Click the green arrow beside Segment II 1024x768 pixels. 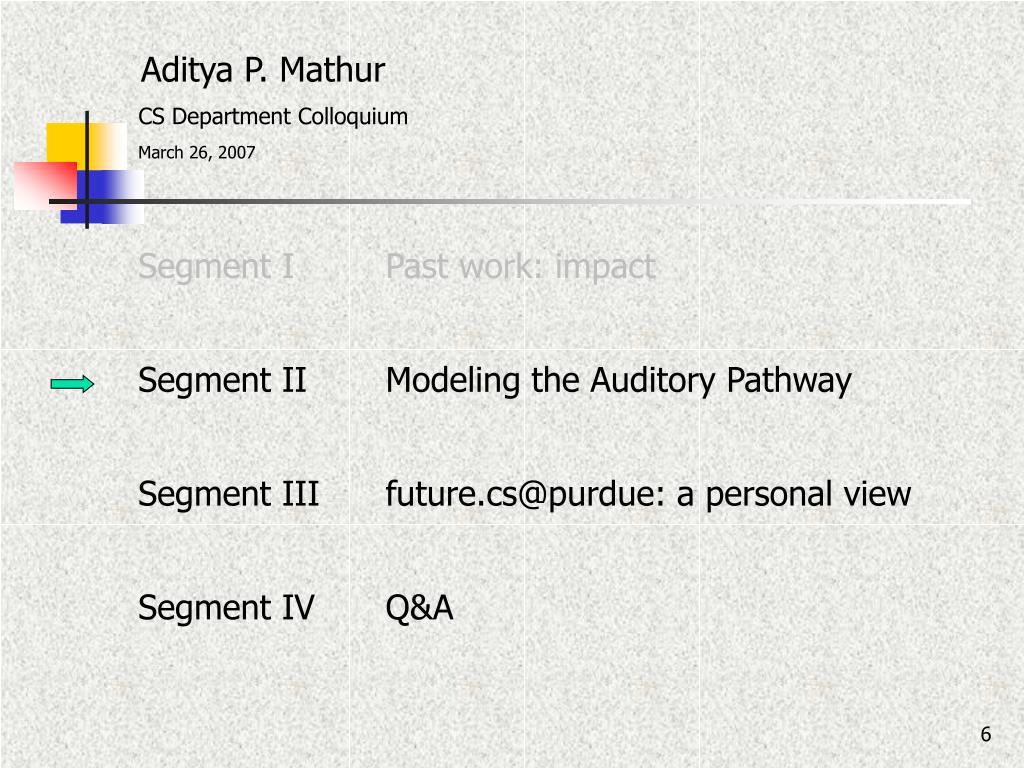click(x=72, y=385)
